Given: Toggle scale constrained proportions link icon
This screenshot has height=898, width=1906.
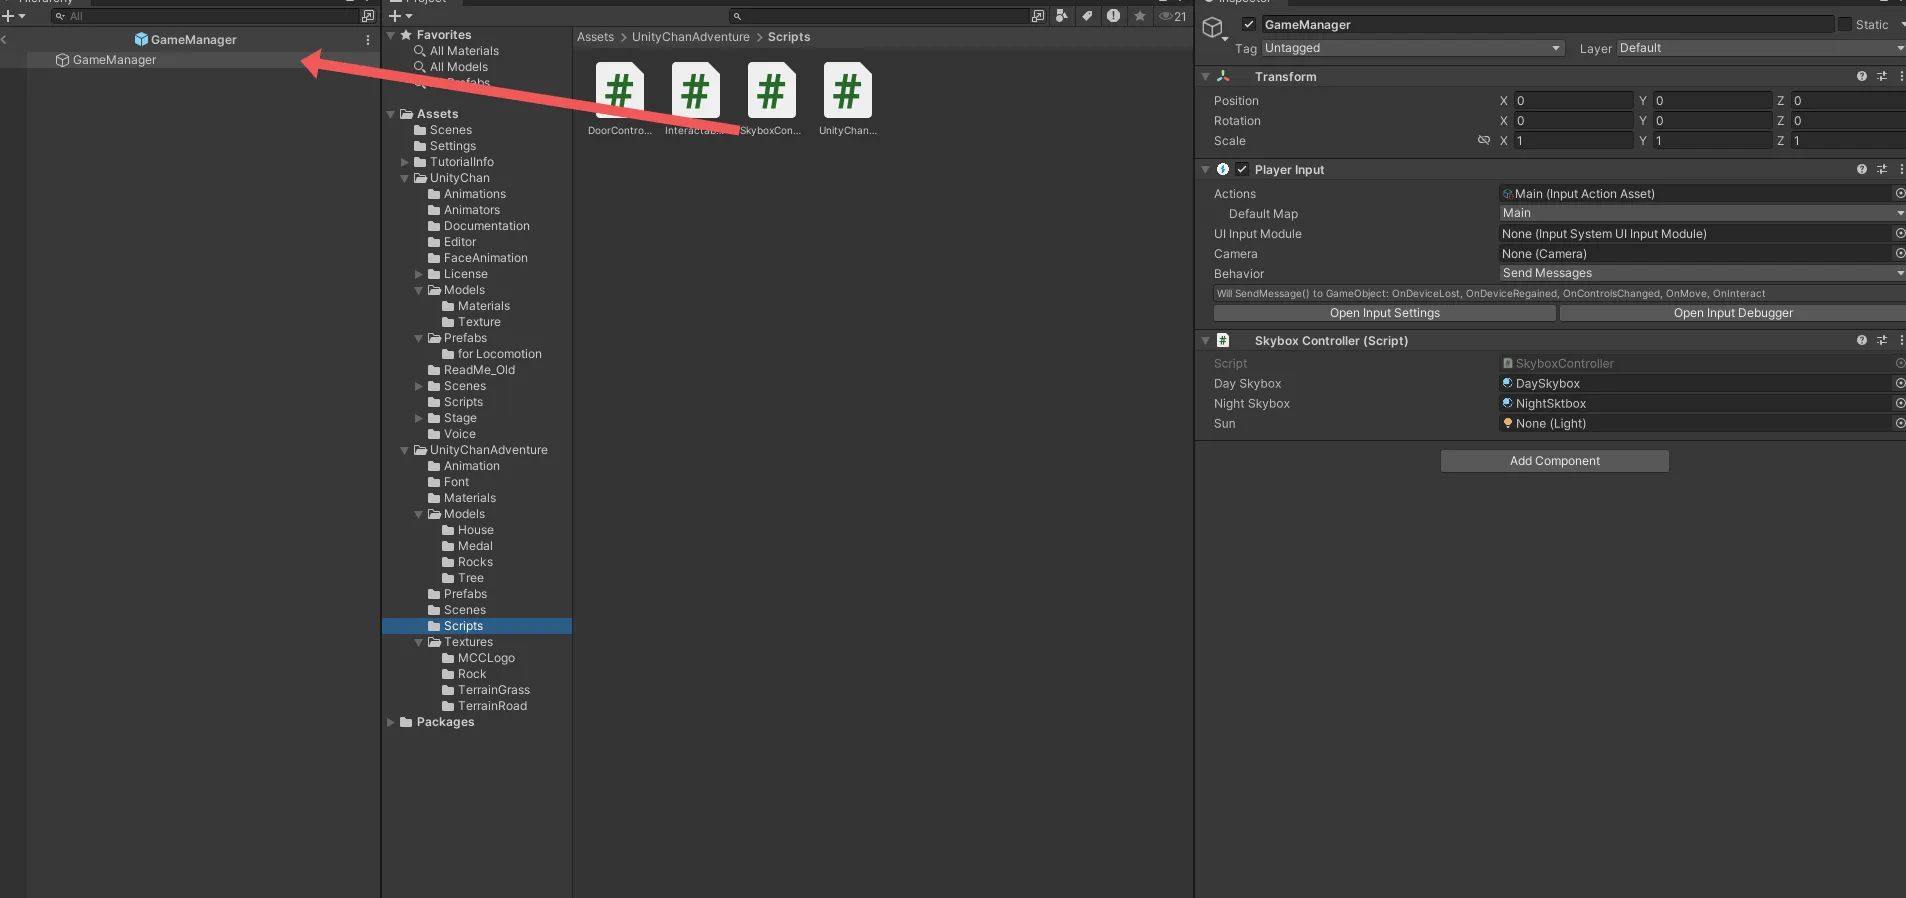Looking at the screenshot, I should click(x=1484, y=141).
